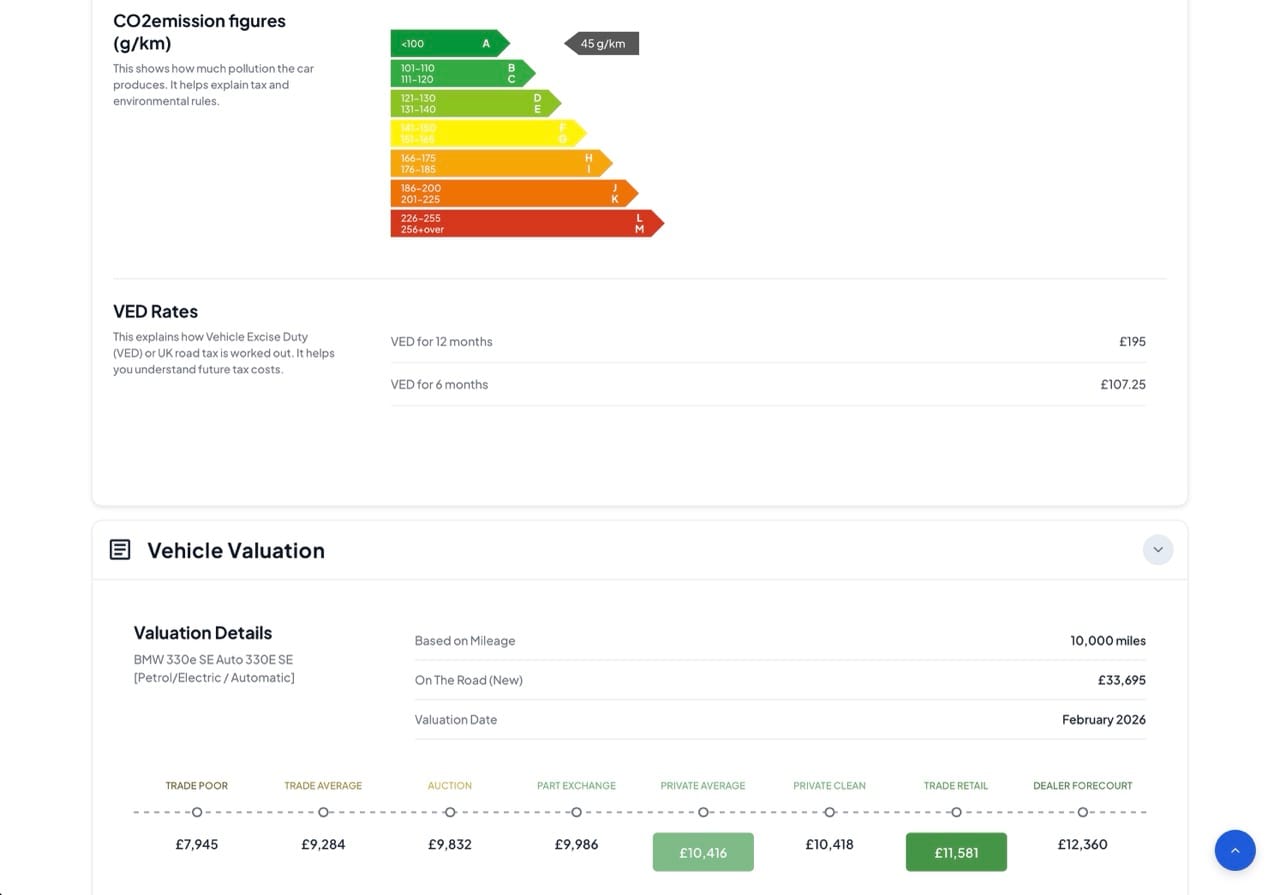Select the Trade Retail £11,581 value
1280x895 pixels.
(956, 852)
